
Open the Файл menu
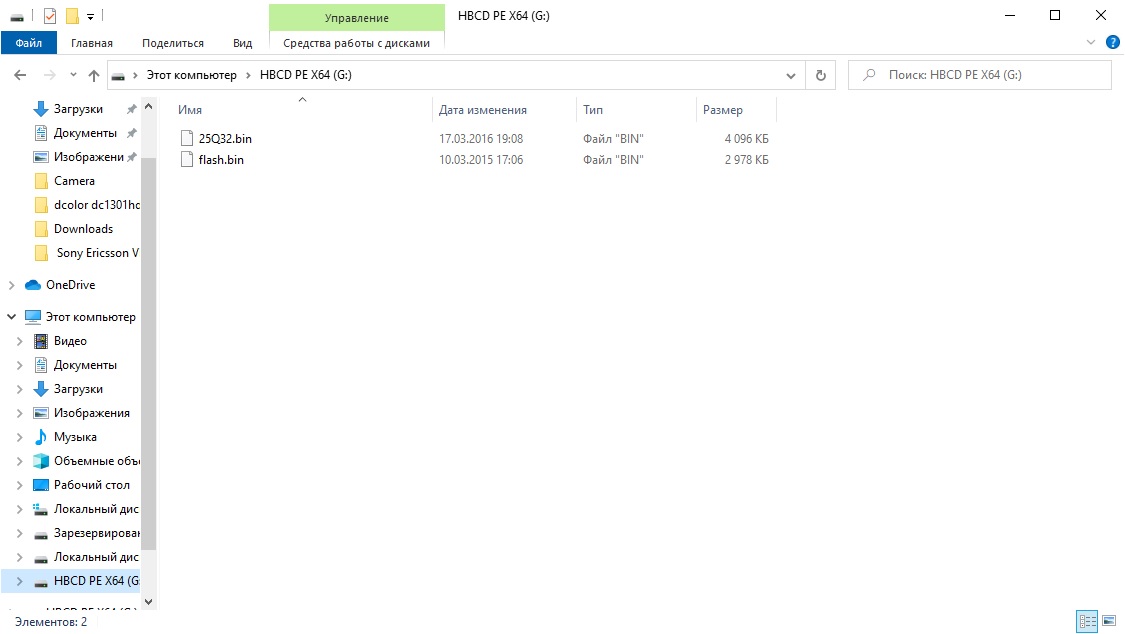(x=29, y=43)
